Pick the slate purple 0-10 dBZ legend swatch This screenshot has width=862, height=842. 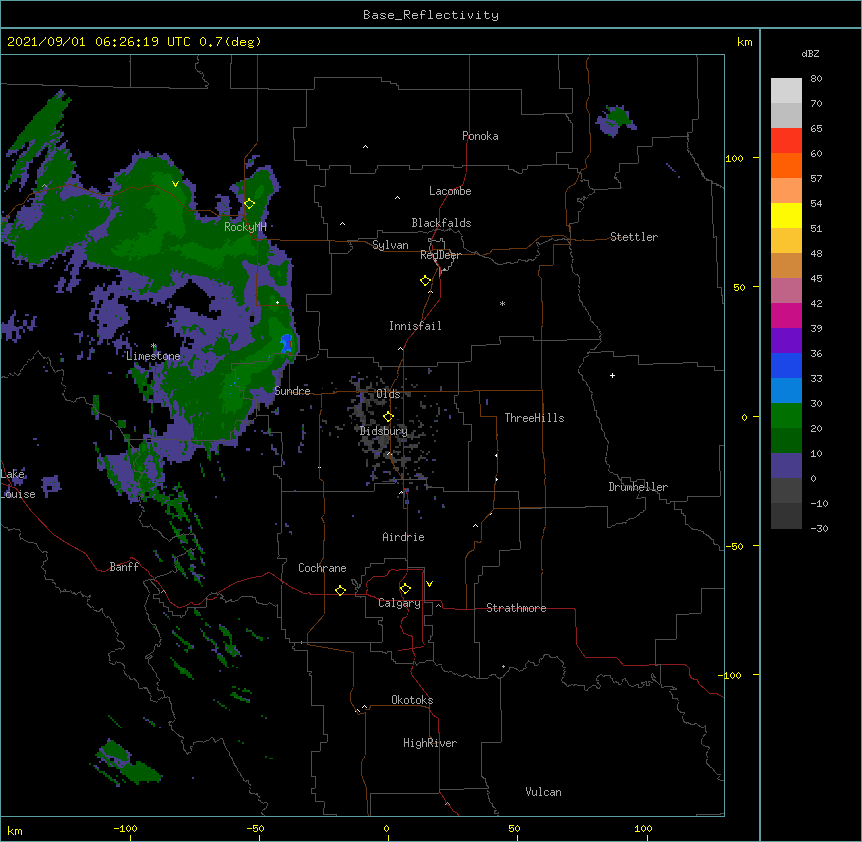tap(786, 466)
